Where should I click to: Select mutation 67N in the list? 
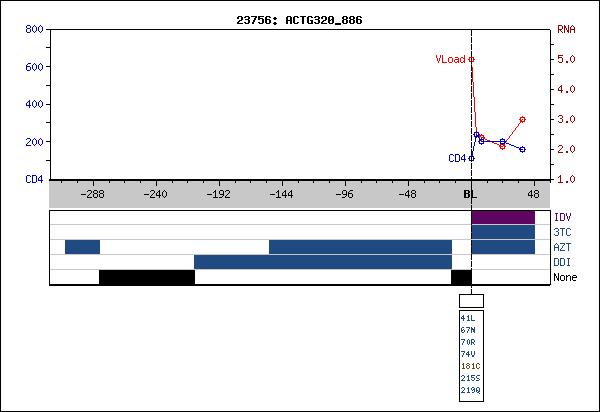click(x=468, y=330)
